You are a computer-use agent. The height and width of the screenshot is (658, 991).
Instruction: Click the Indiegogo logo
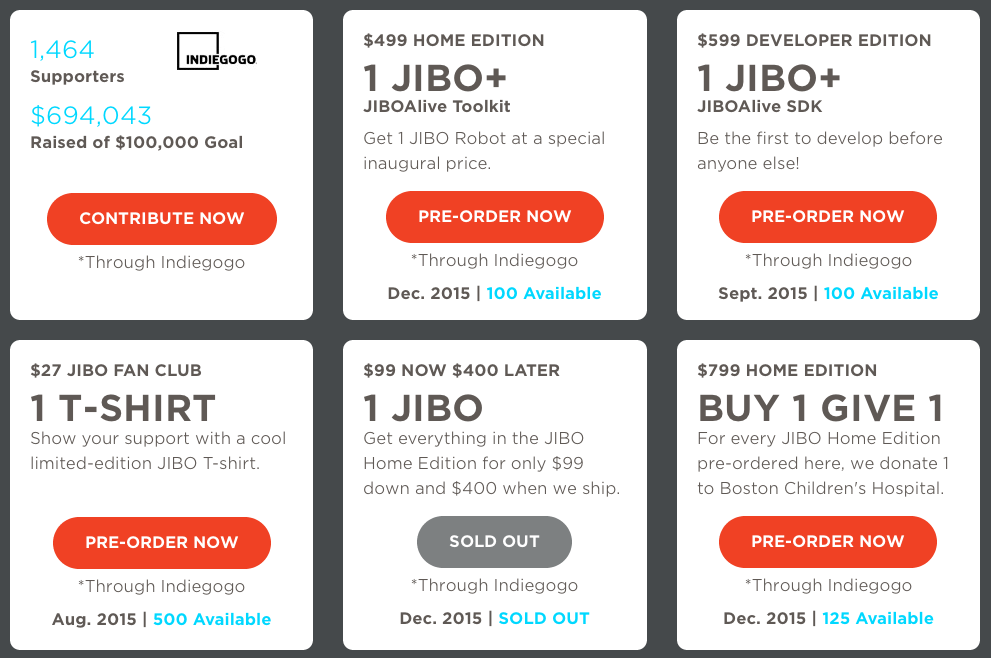click(217, 51)
